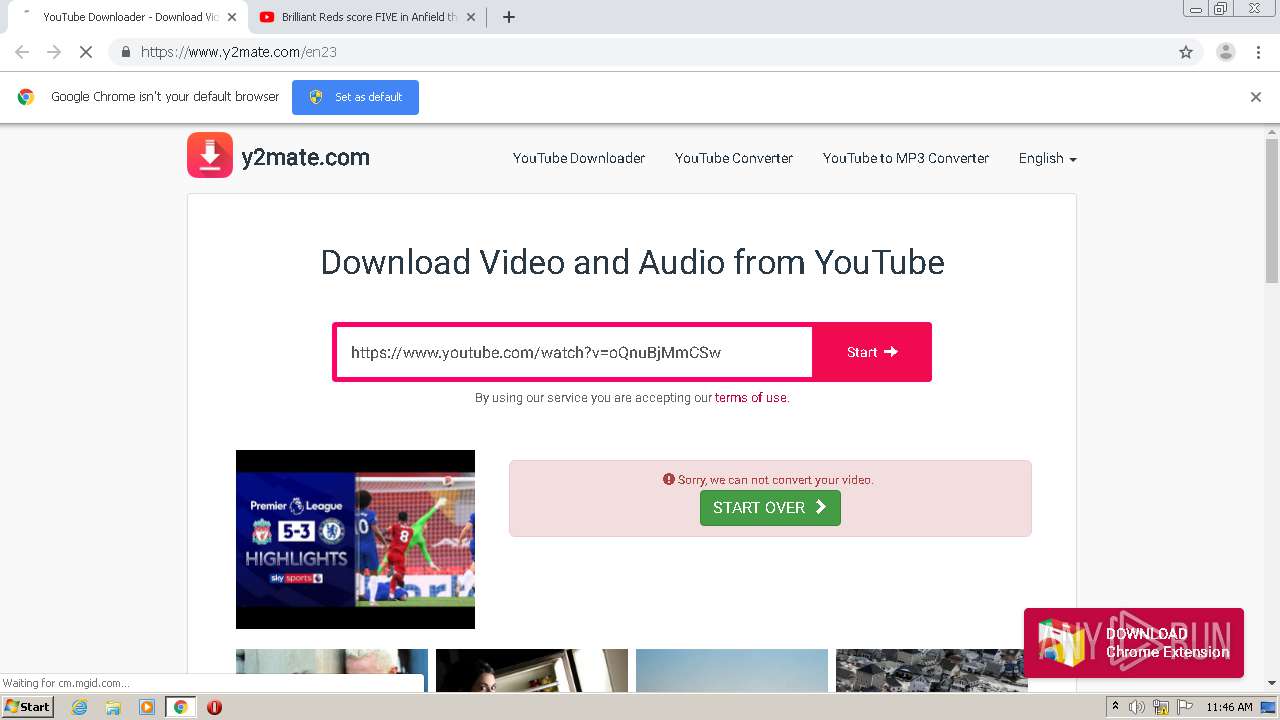Click the Download Chrome Extension banner
The image size is (1280, 720).
click(1134, 643)
